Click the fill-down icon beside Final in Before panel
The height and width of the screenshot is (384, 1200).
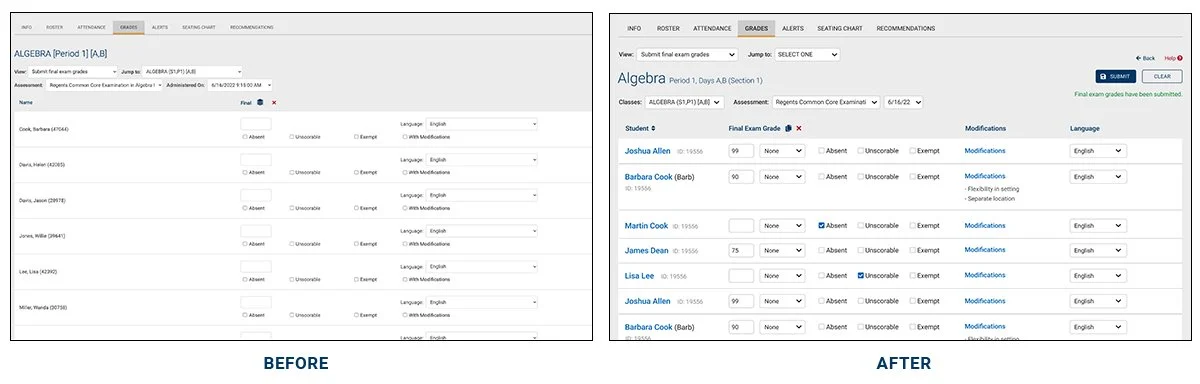click(261, 102)
